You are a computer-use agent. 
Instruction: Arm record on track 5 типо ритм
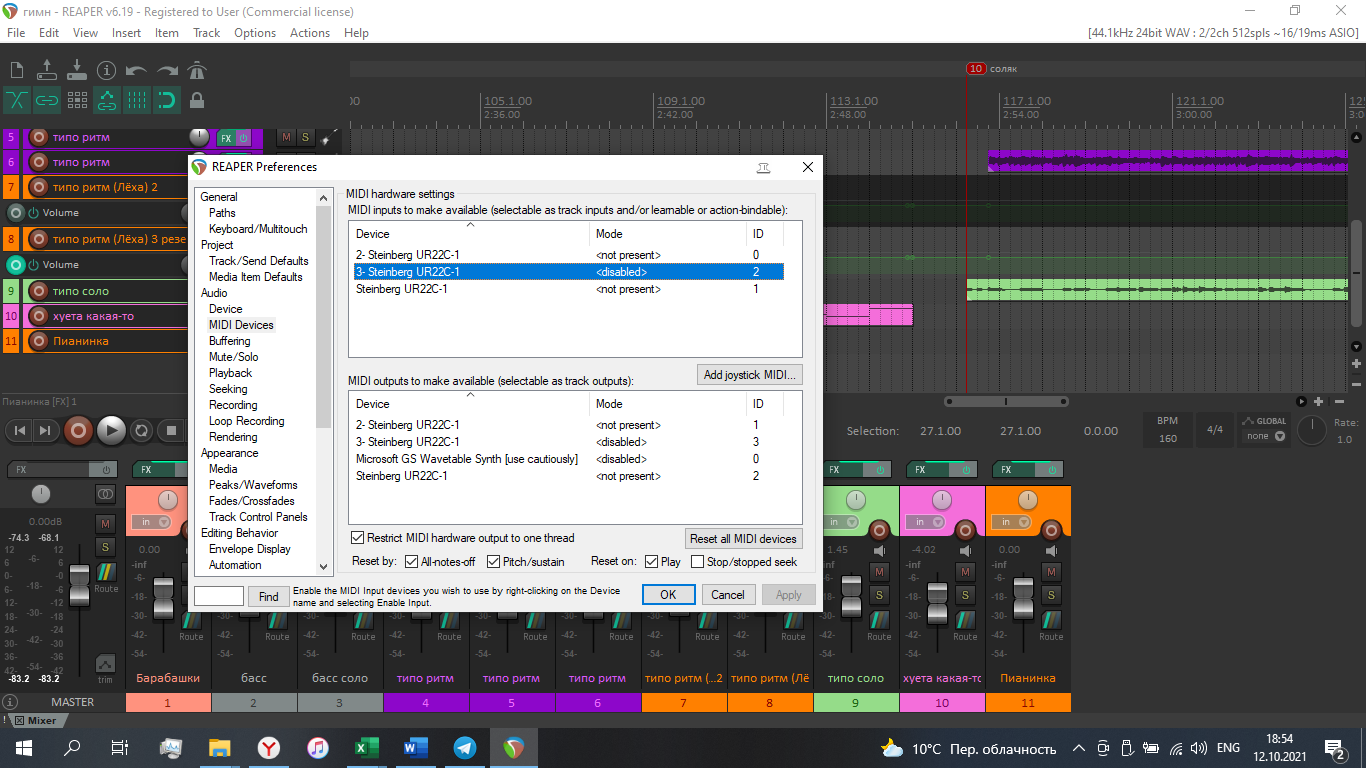pyautogui.click(x=39, y=137)
